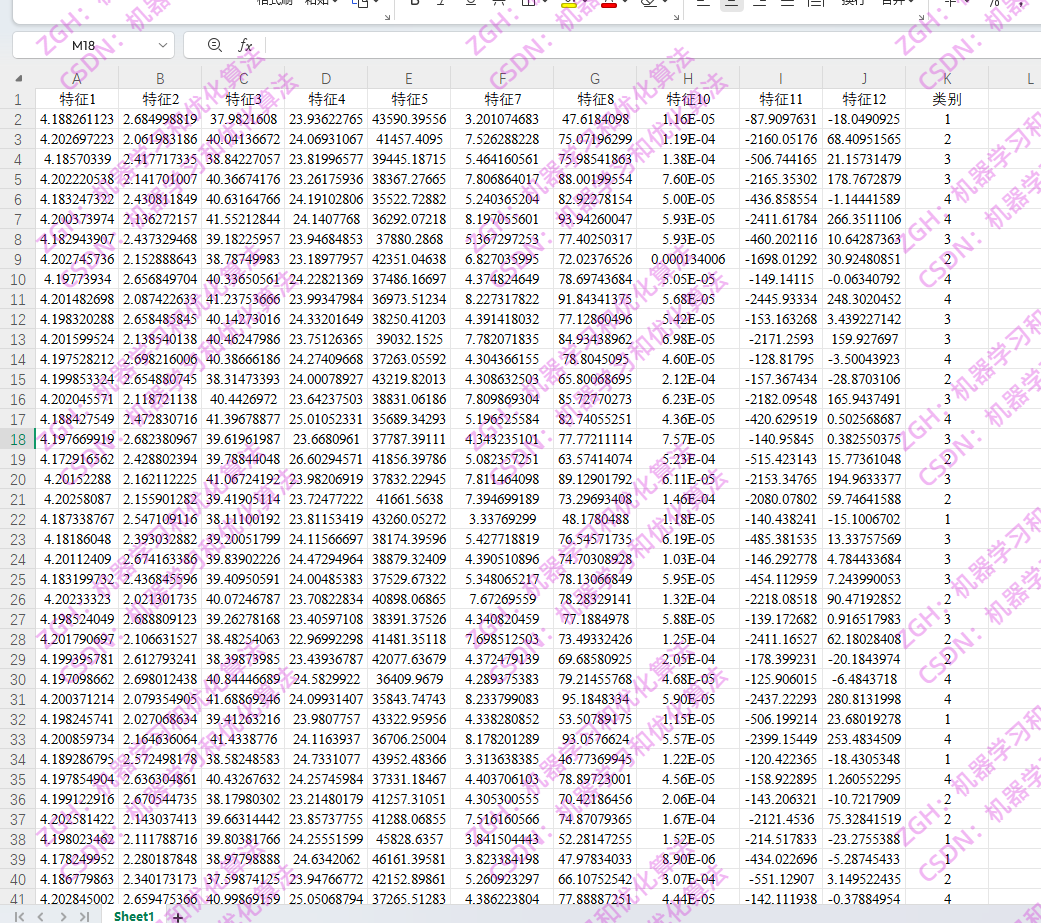Select column B header

160,78
